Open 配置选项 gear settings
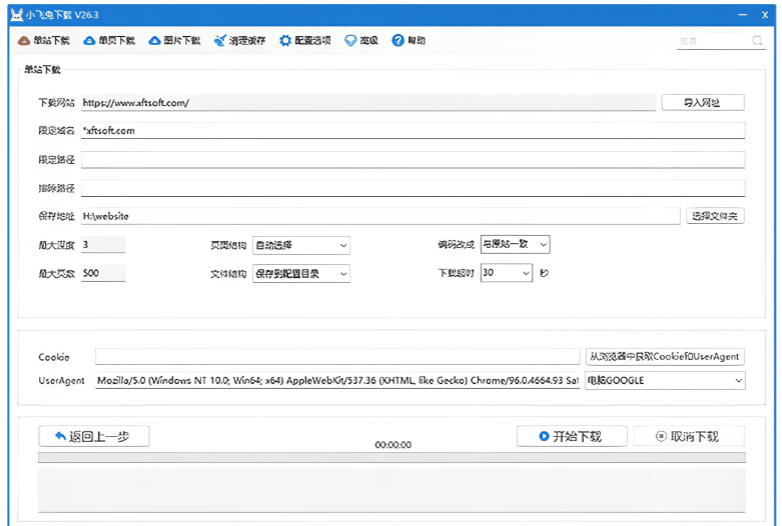 pos(285,41)
